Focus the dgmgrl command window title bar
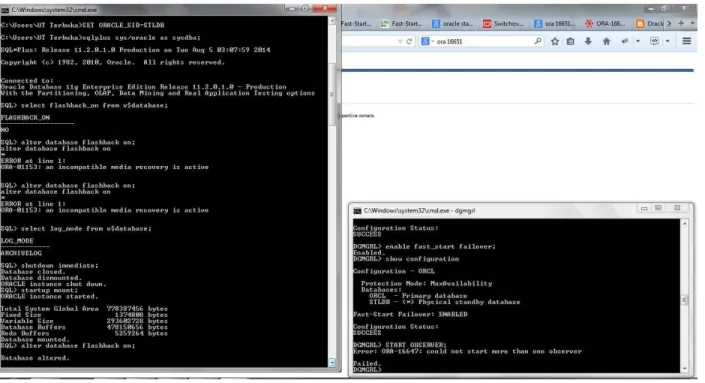Screen dimensions: 705x383 coord(495,210)
